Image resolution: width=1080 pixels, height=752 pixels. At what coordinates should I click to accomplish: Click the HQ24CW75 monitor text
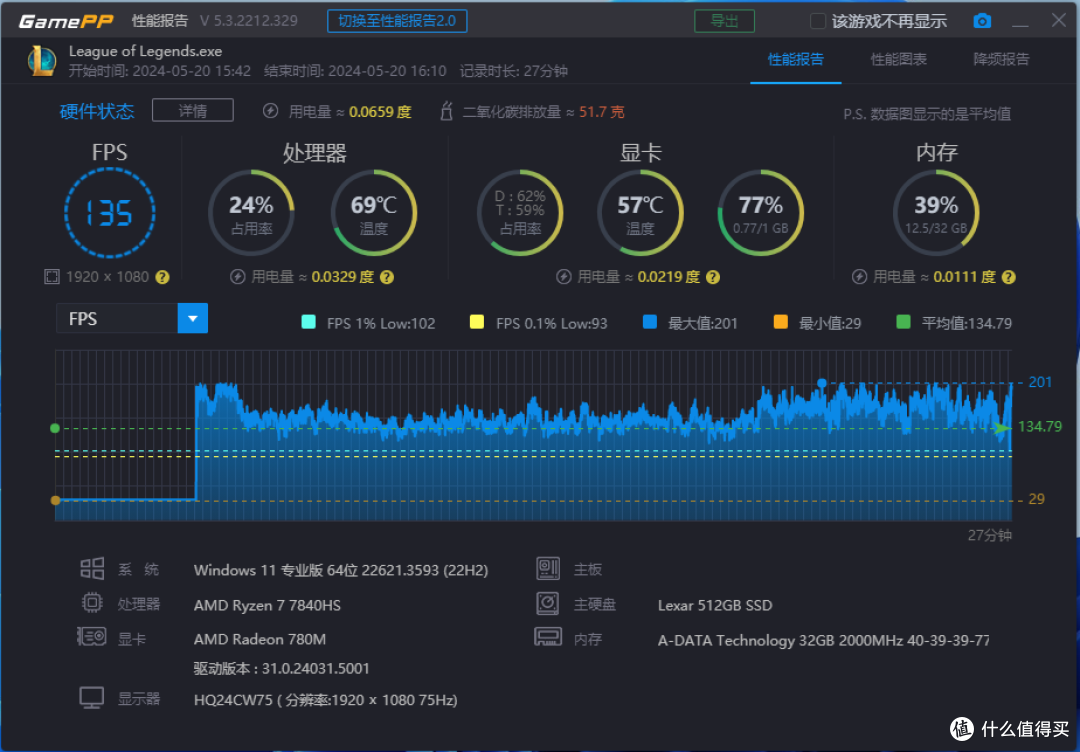pos(326,700)
